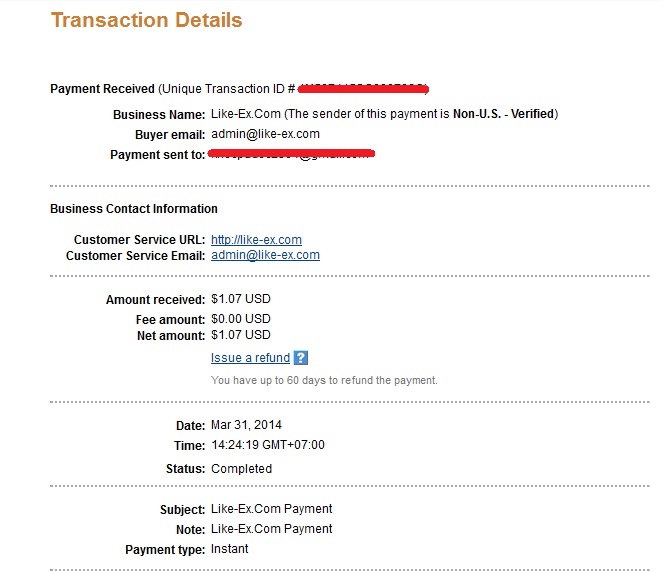Click the Note value Like-Ex.Com Payment
Screen dimensions: 662x571
pos(271,529)
